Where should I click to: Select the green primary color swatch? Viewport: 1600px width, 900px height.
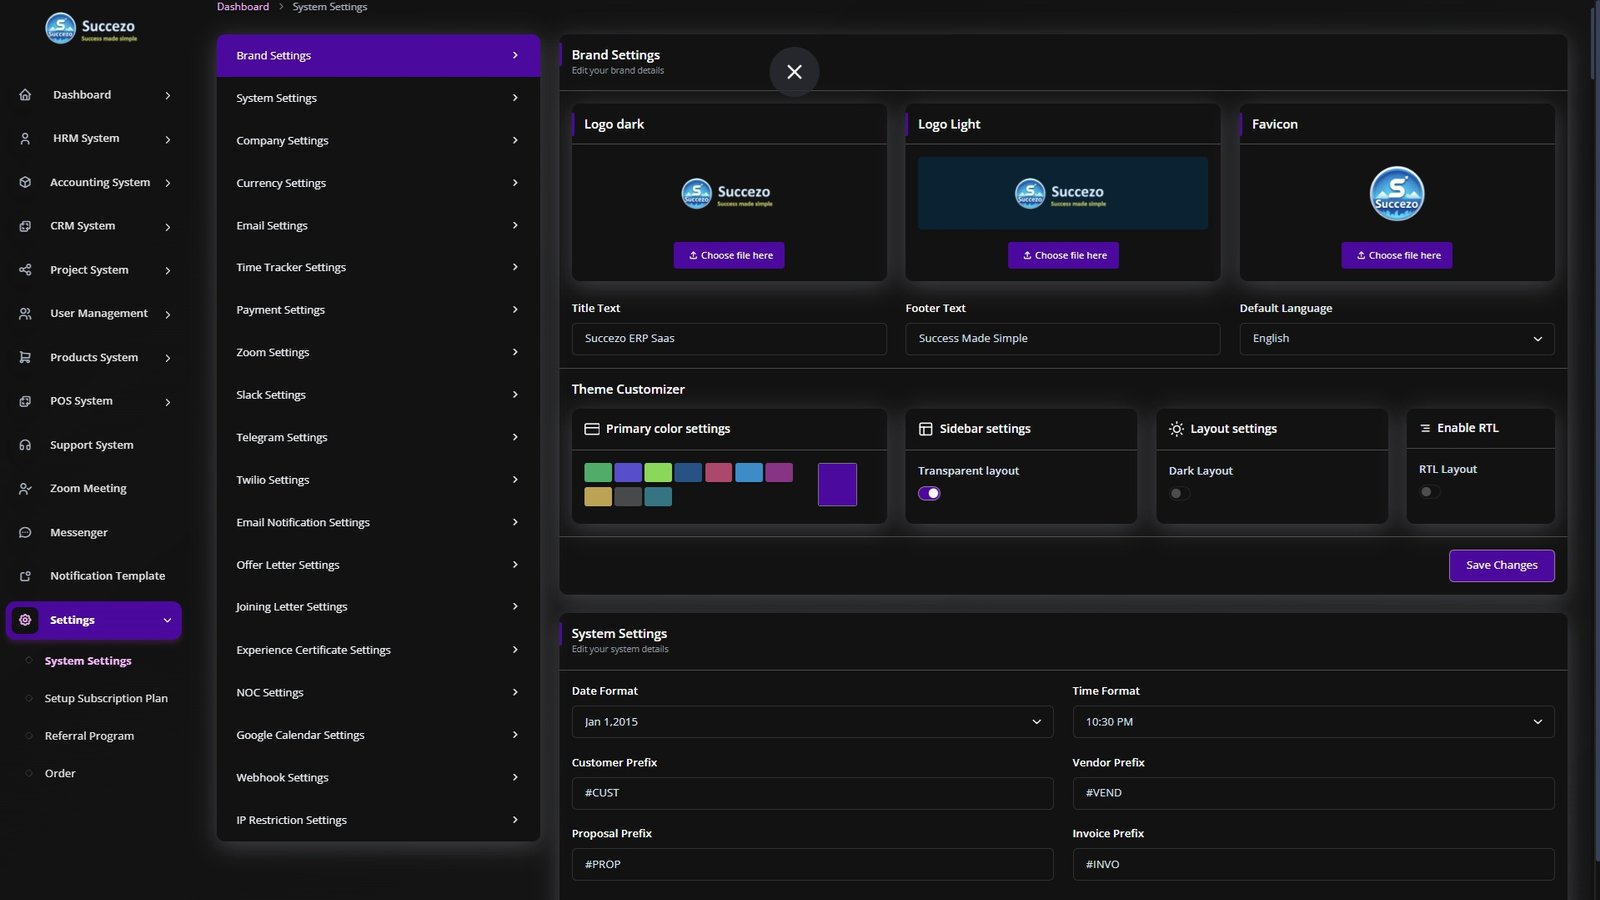[598, 473]
